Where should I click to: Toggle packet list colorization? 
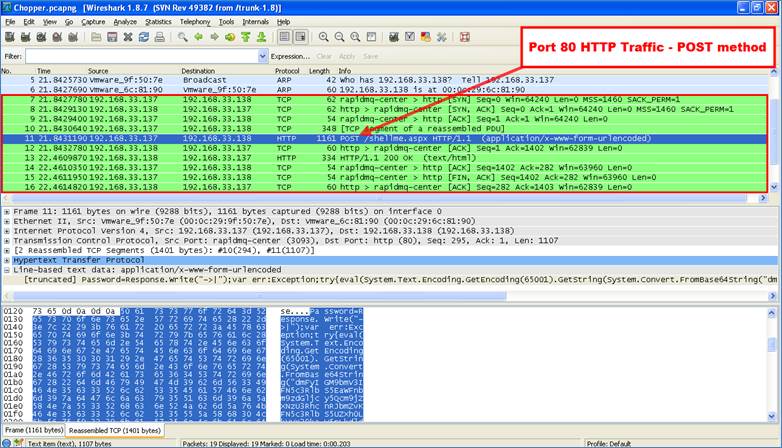[x=284, y=37]
